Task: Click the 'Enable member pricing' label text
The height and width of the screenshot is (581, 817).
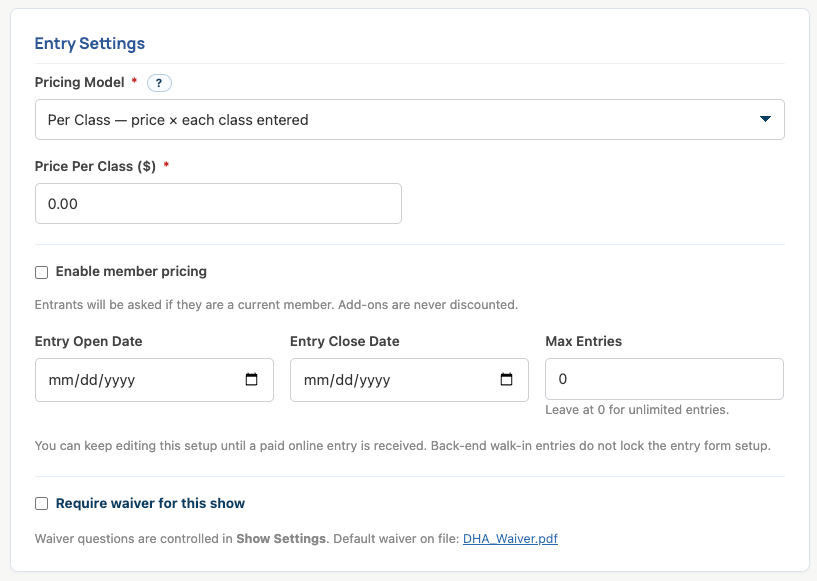Action: click(131, 271)
